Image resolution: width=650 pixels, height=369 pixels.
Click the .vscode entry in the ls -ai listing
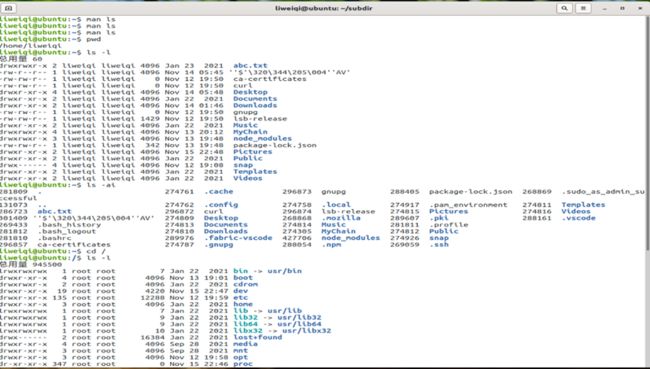578,218
